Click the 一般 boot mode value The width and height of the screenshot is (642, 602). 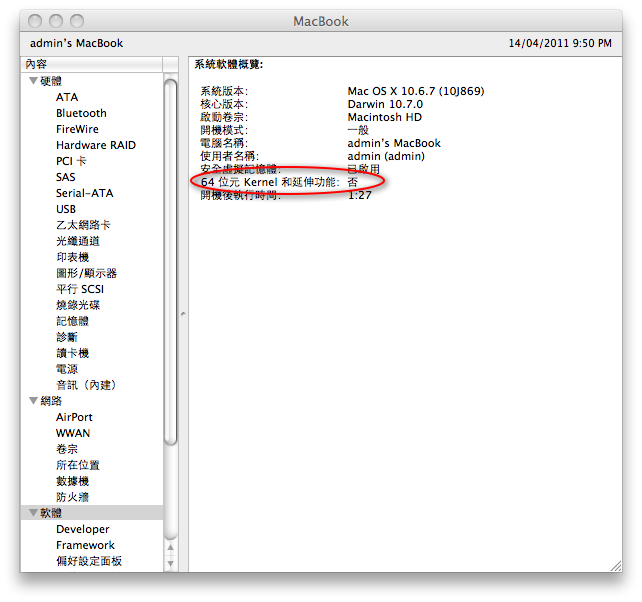[x=358, y=130]
